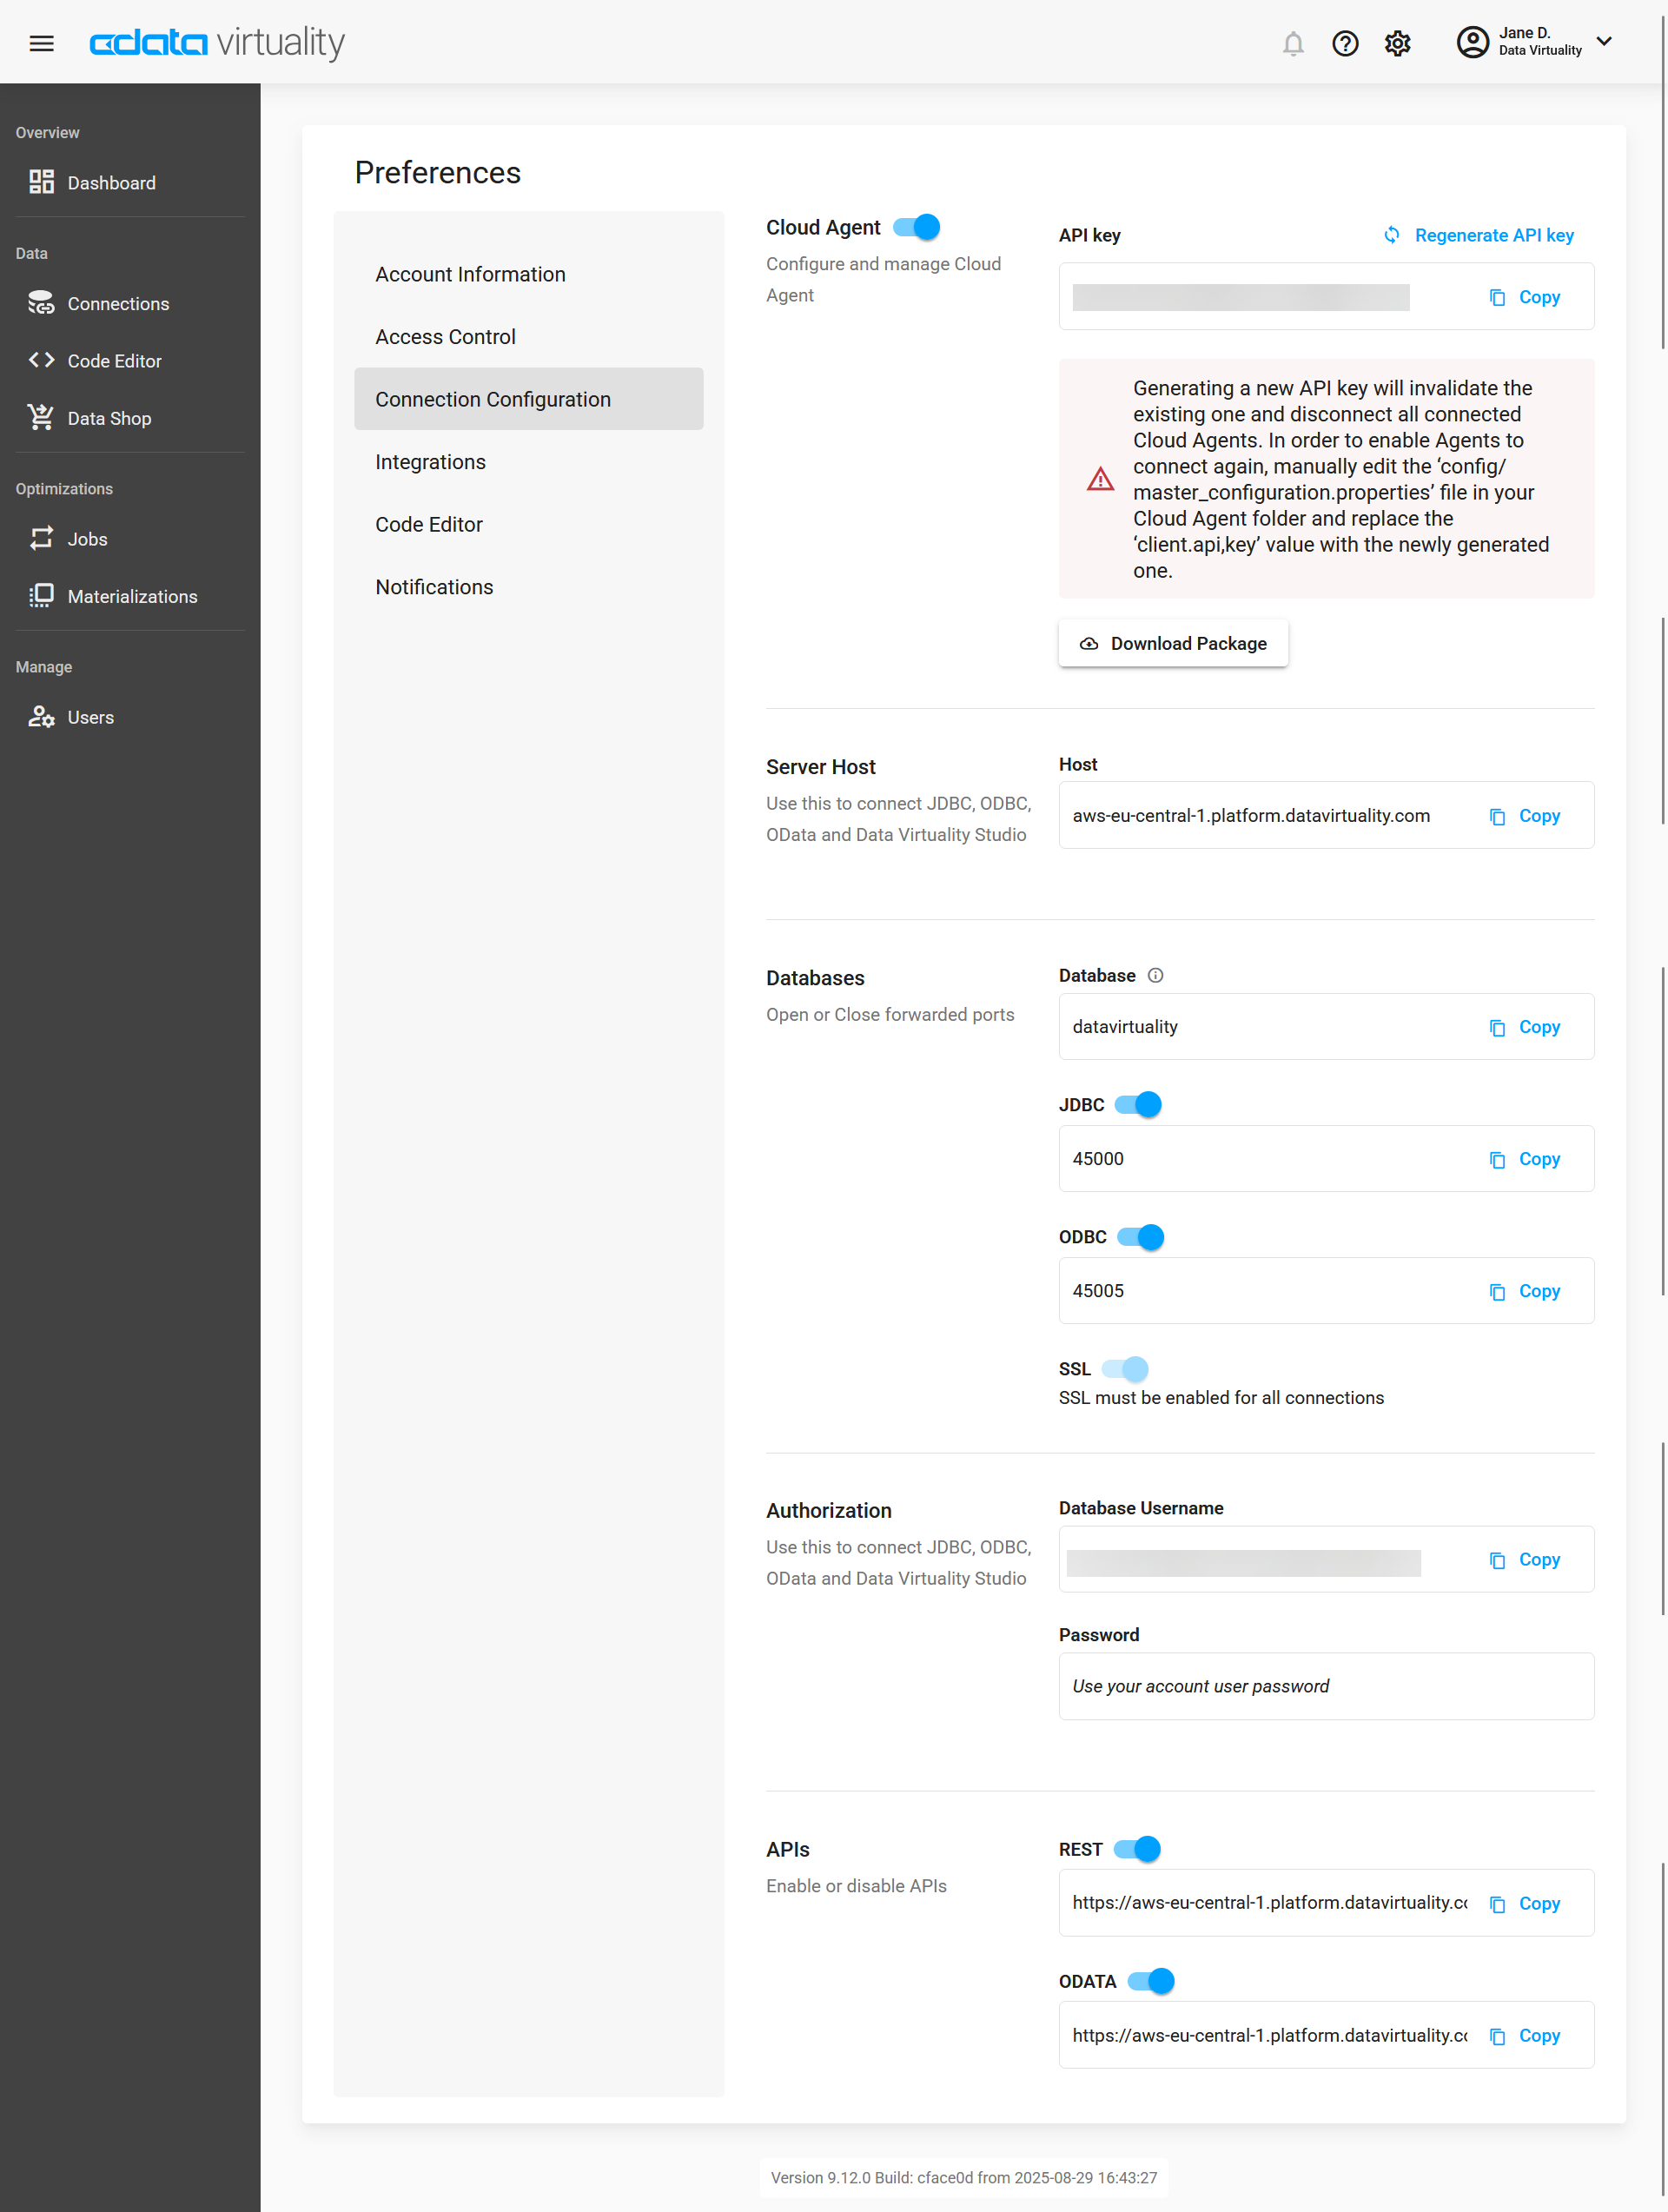This screenshot has height=2212, width=1668.
Task: Expand the Jane D. account dropdown
Action: tap(1604, 42)
